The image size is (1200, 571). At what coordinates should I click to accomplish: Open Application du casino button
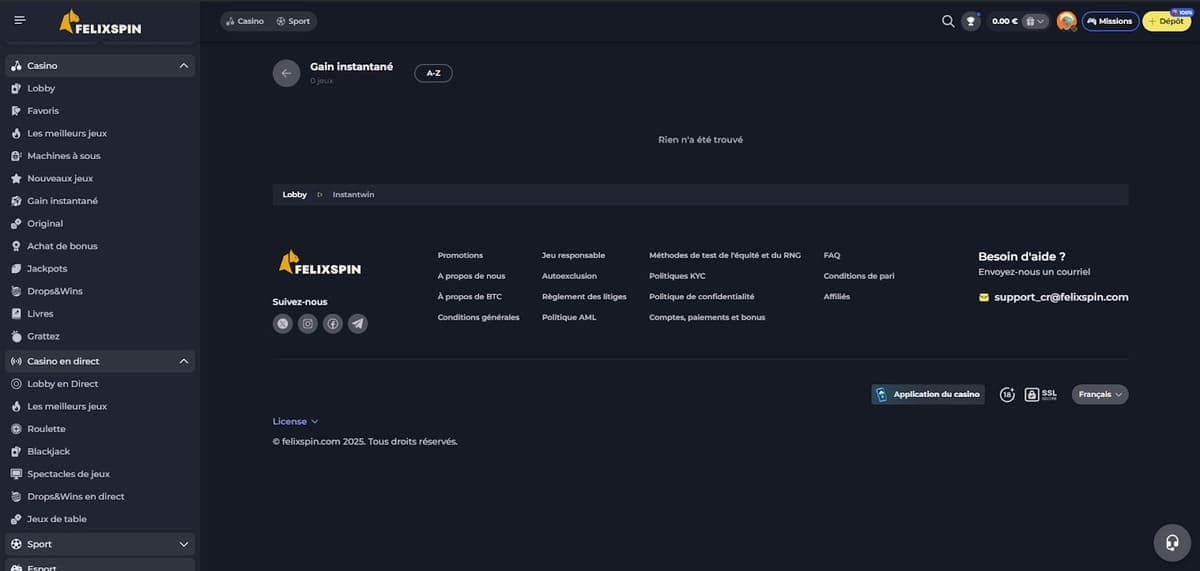(x=928, y=395)
